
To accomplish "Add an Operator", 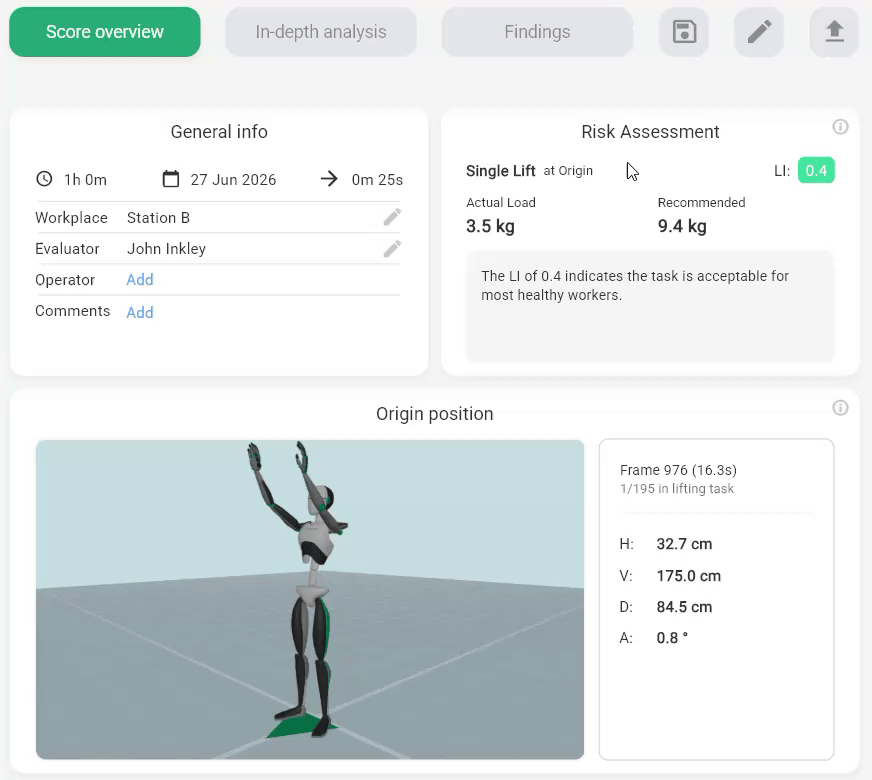I will click(140, 280).
